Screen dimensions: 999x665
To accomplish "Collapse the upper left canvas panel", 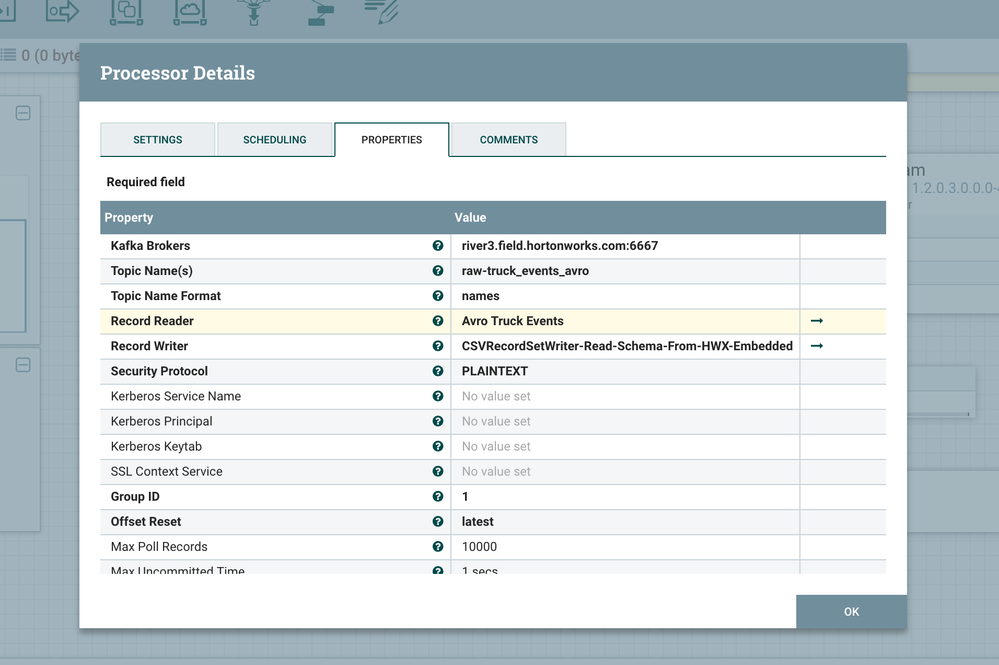I will click(x=23, y=113).
